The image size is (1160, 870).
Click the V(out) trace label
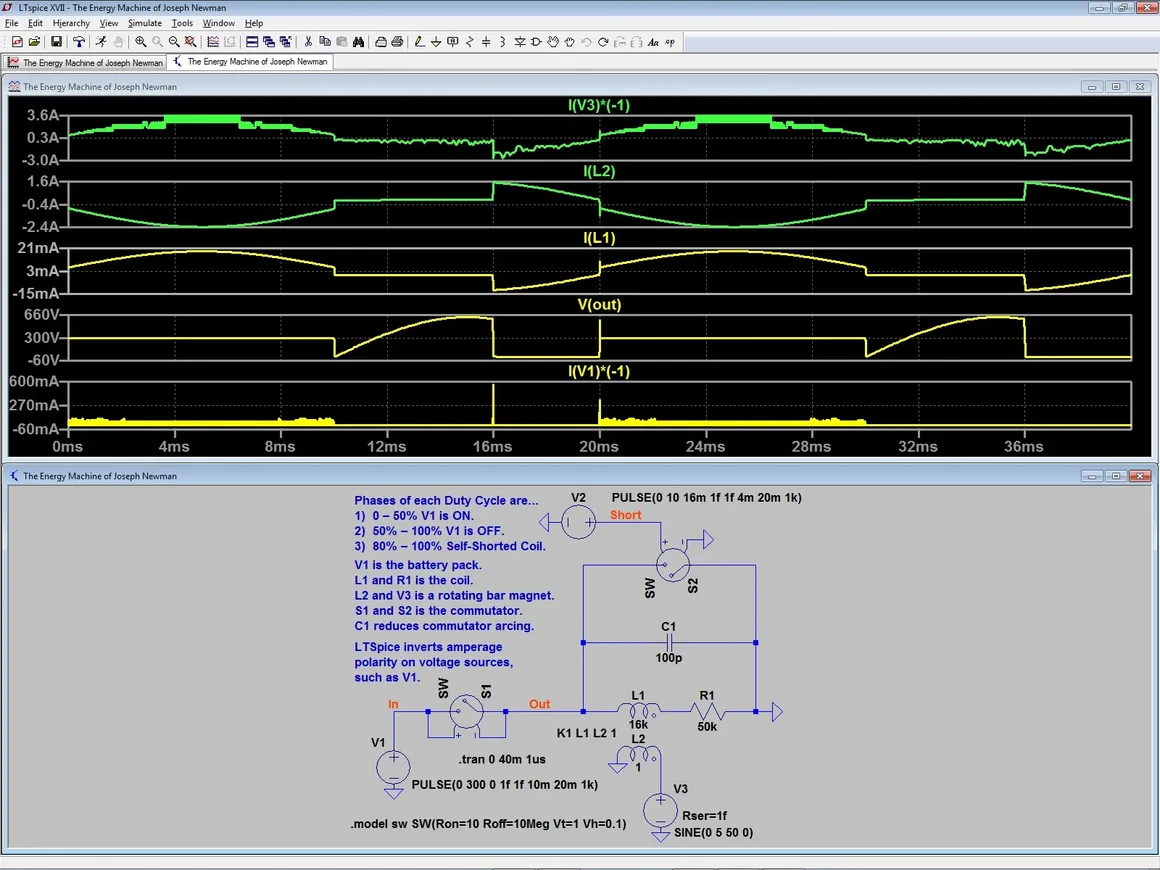pos(599,304)
